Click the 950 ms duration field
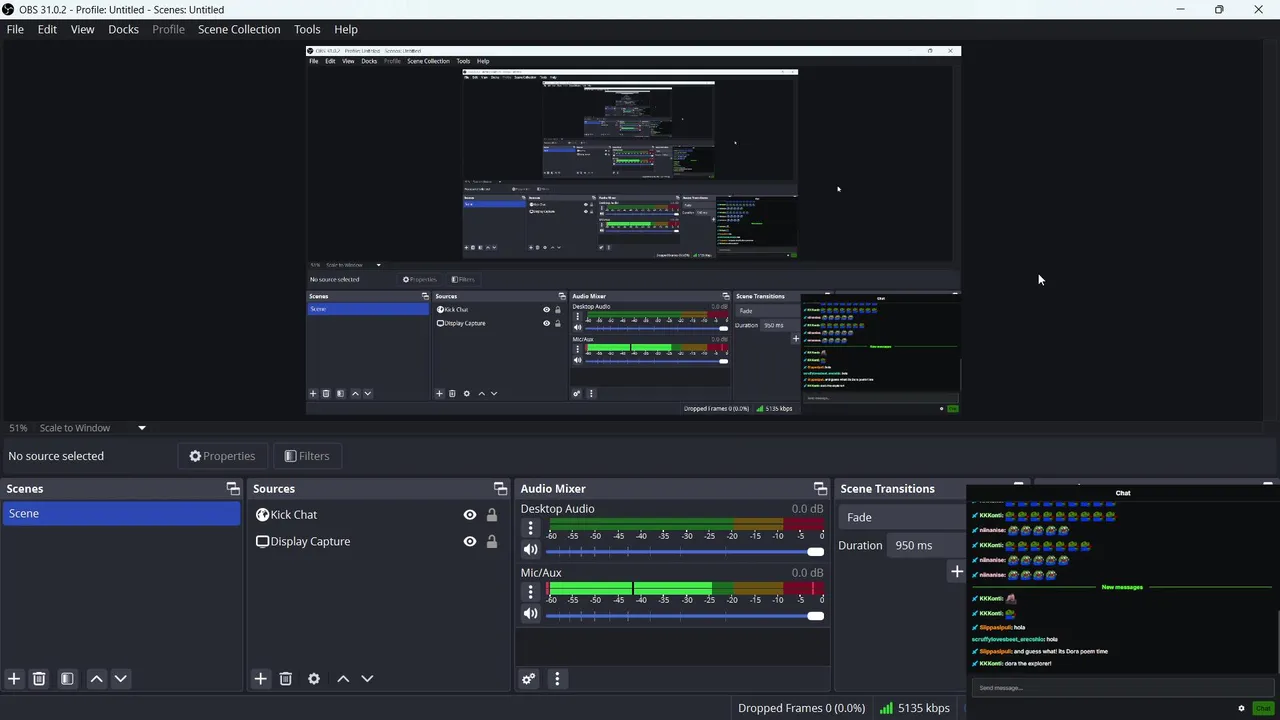Image resolution: width=1280 pixels, height=720 pixels. click(x=926, y=545)
